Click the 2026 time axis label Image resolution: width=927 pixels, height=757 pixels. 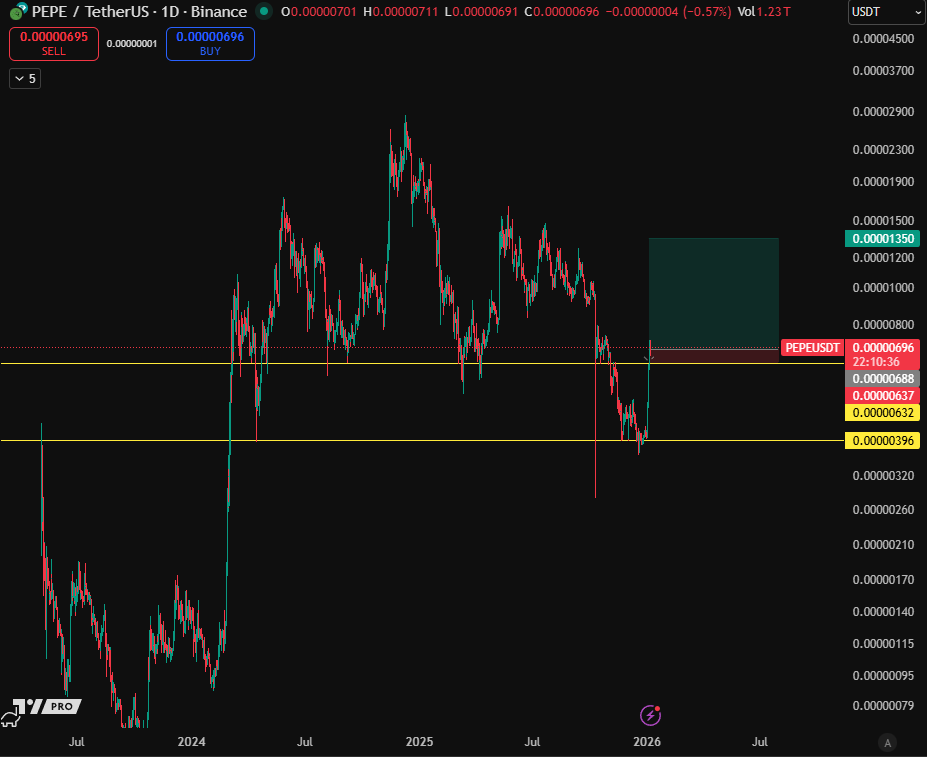[647, 742]
